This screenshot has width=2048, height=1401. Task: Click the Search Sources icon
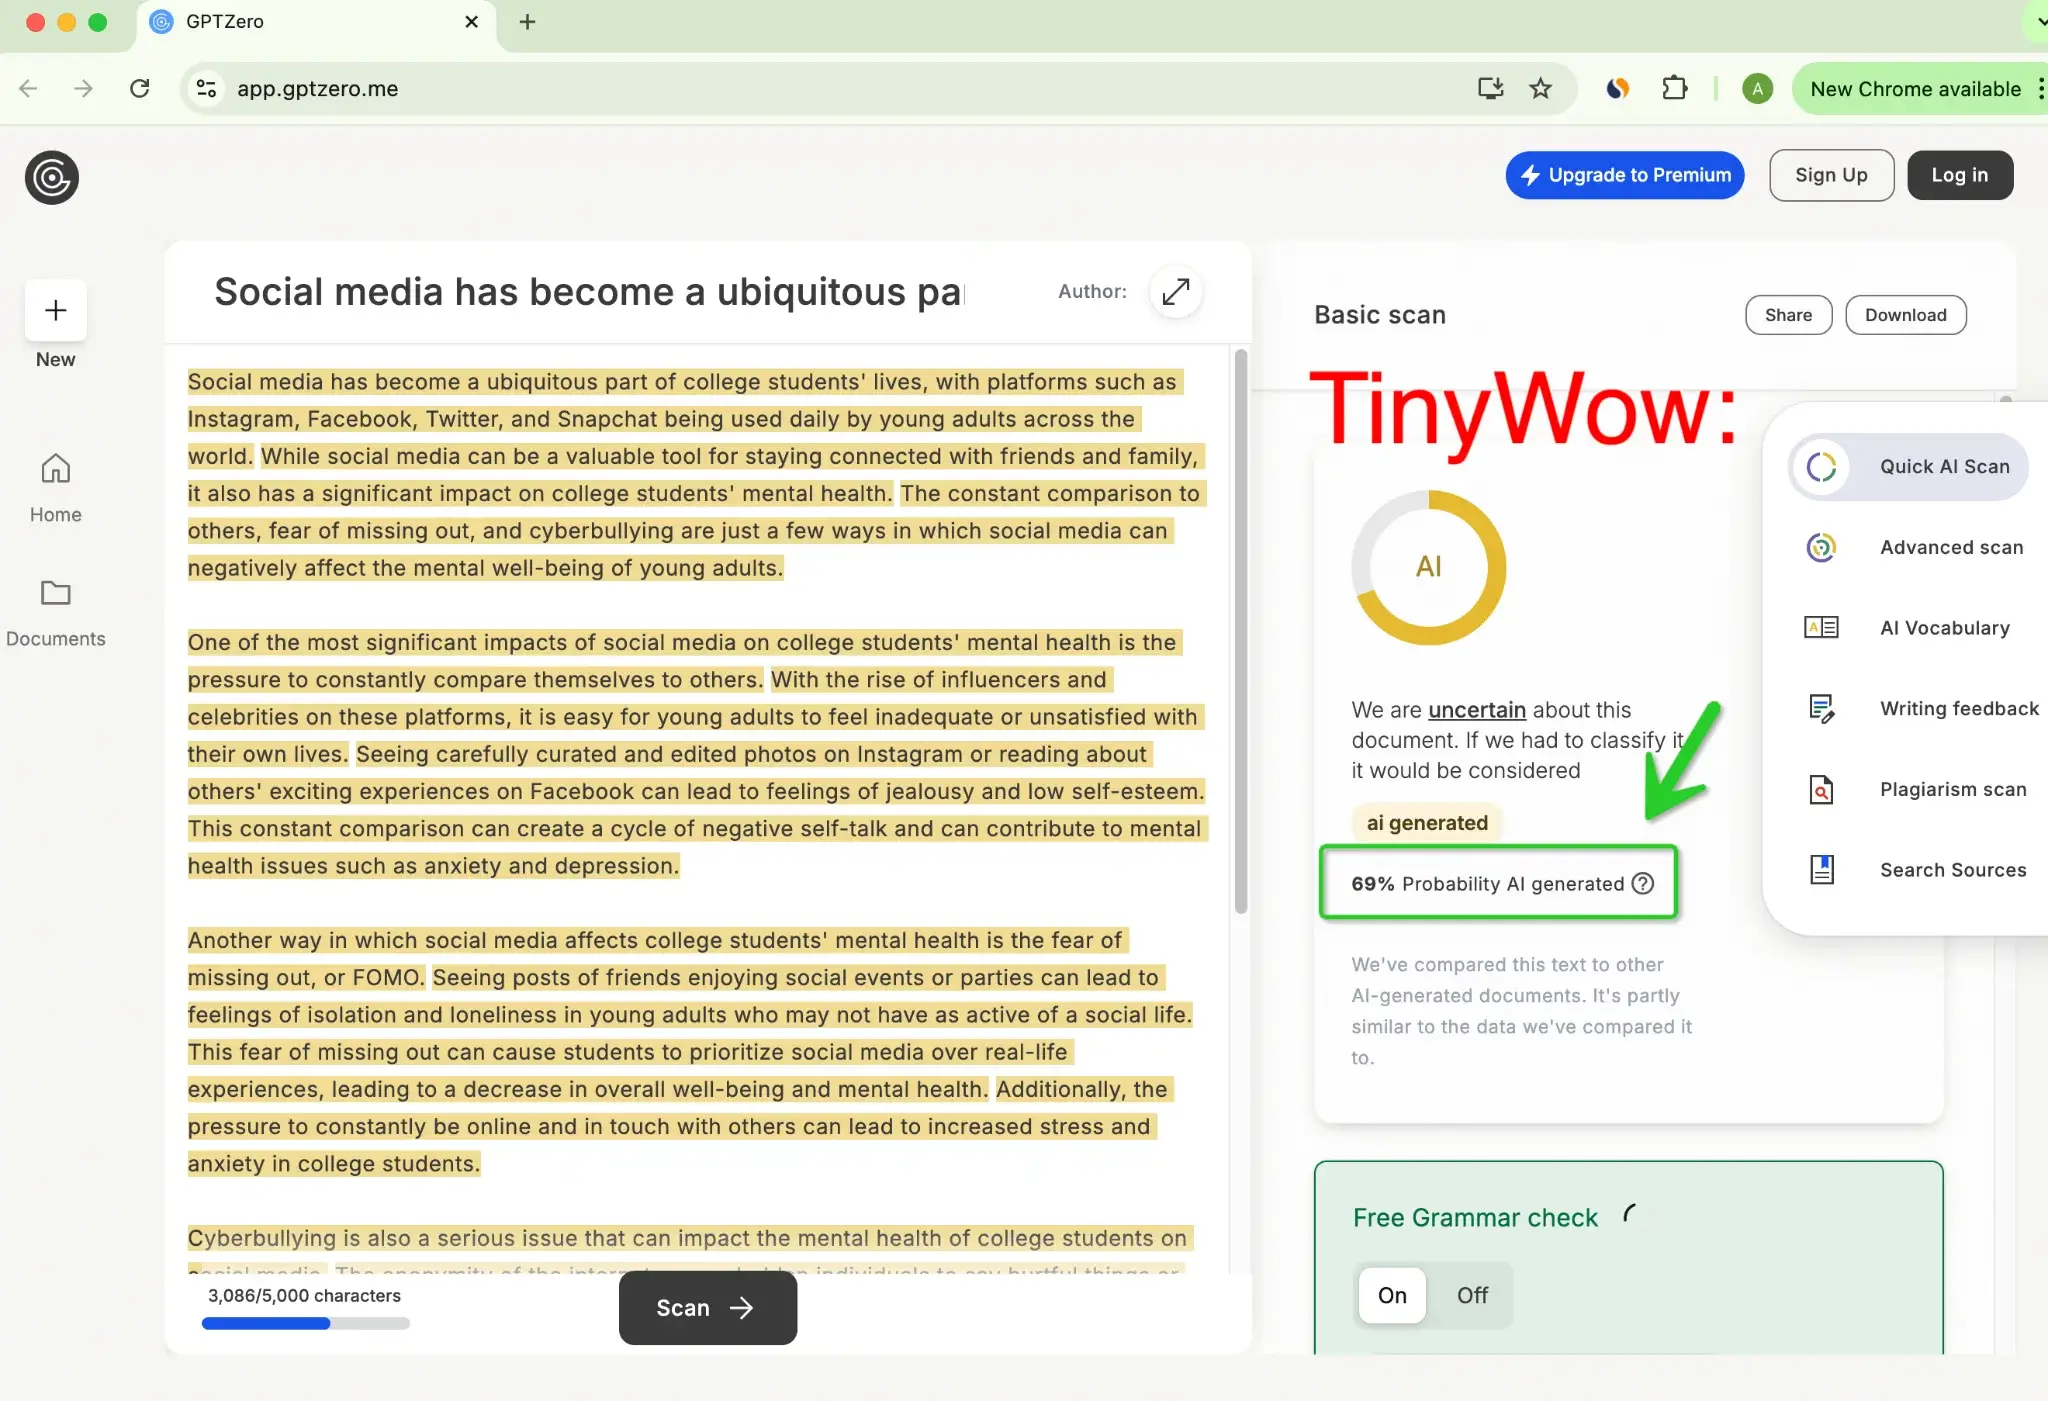[x=1821, y=869]
